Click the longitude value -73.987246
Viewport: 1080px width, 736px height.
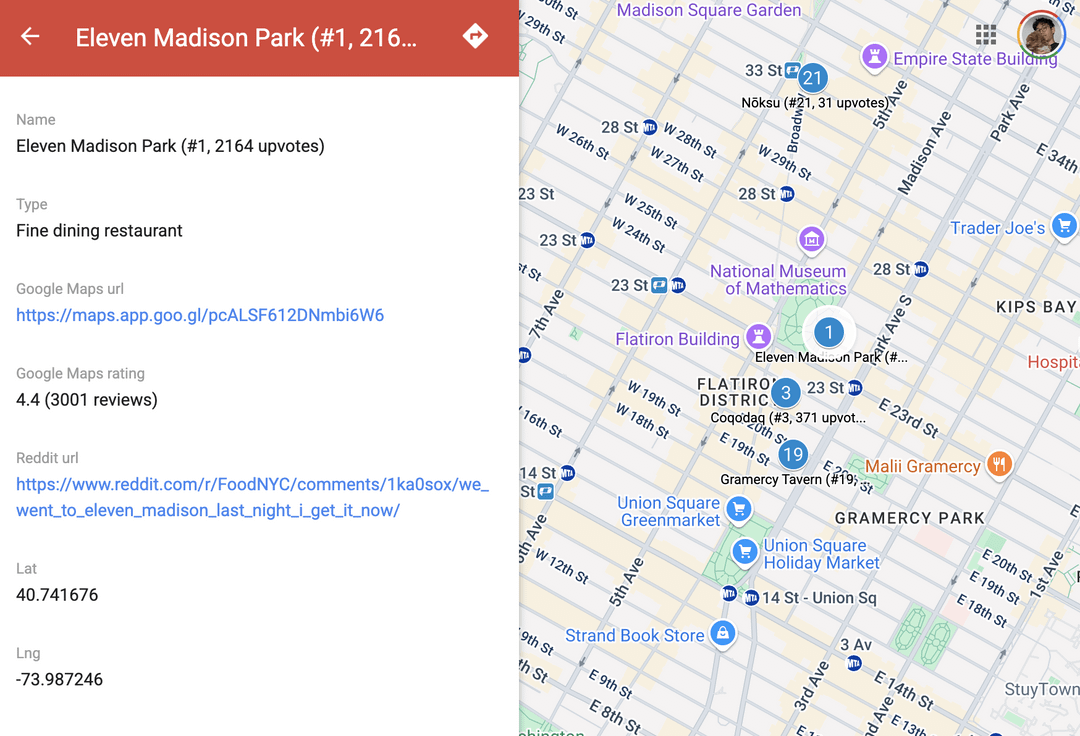coord(59,680)
